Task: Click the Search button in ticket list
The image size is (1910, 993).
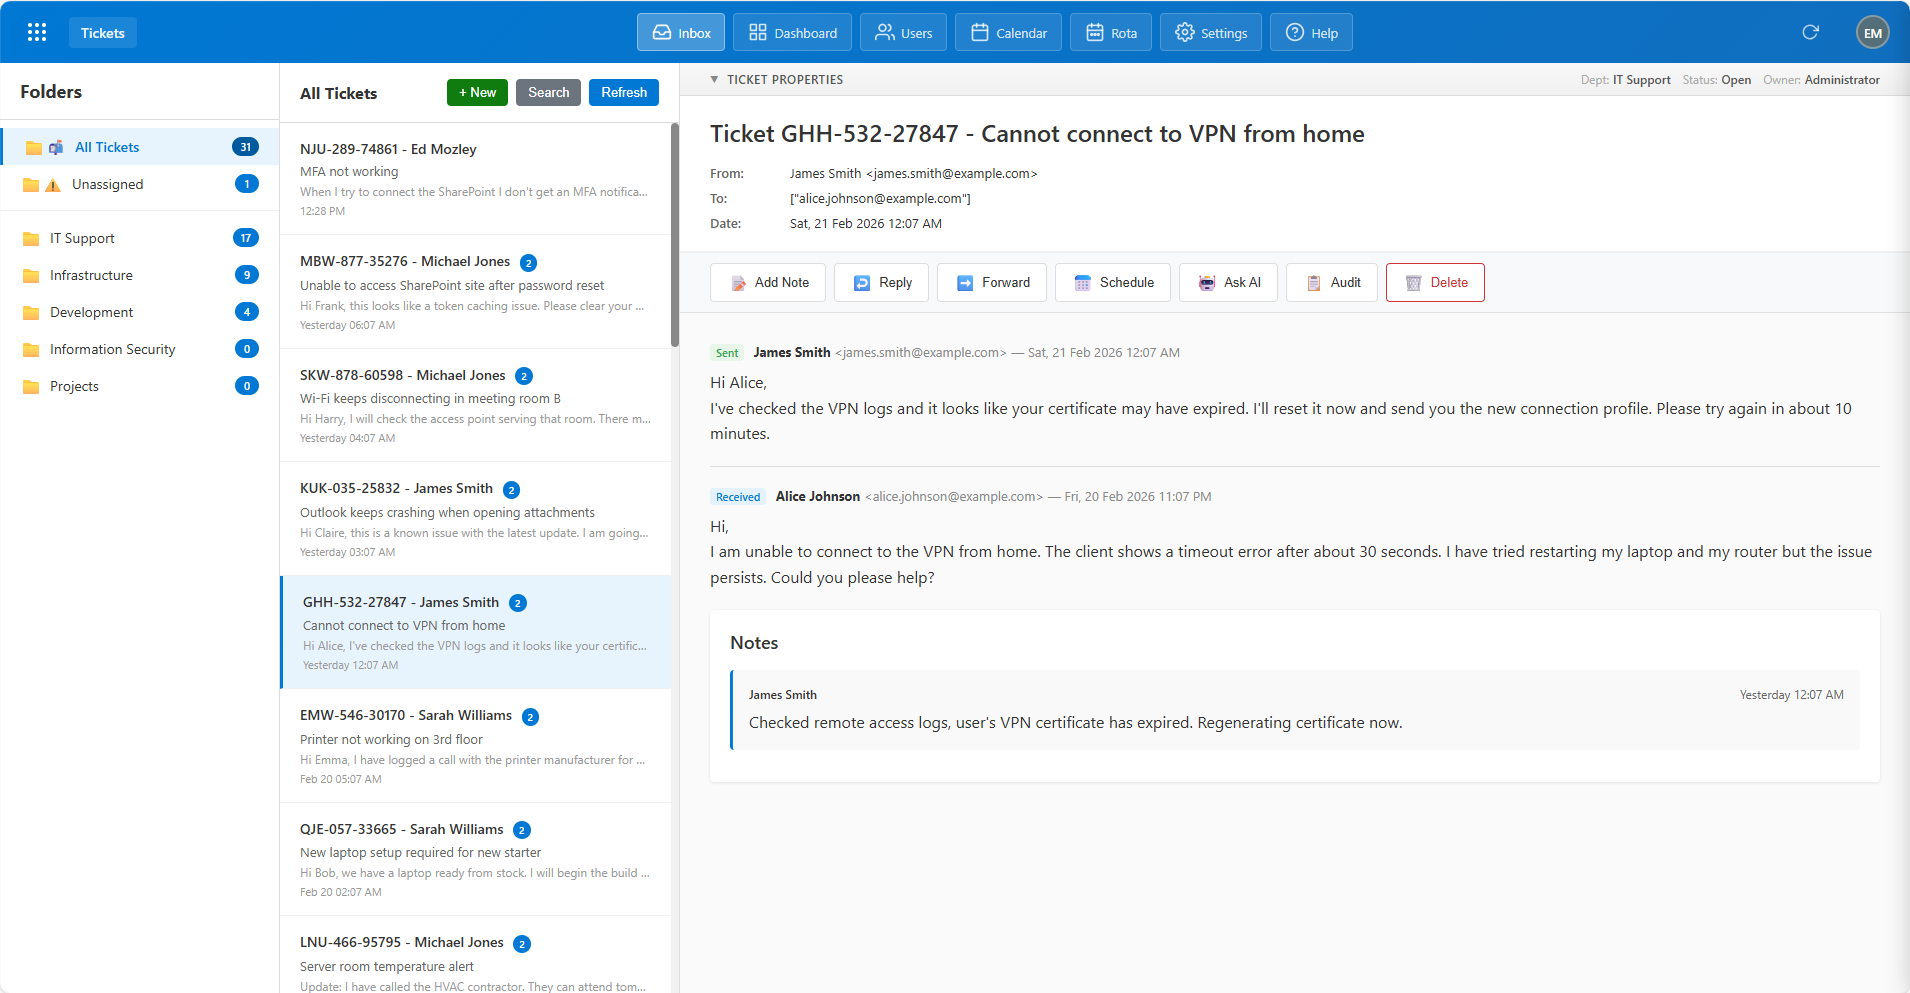Action: (x=548, y=92)
